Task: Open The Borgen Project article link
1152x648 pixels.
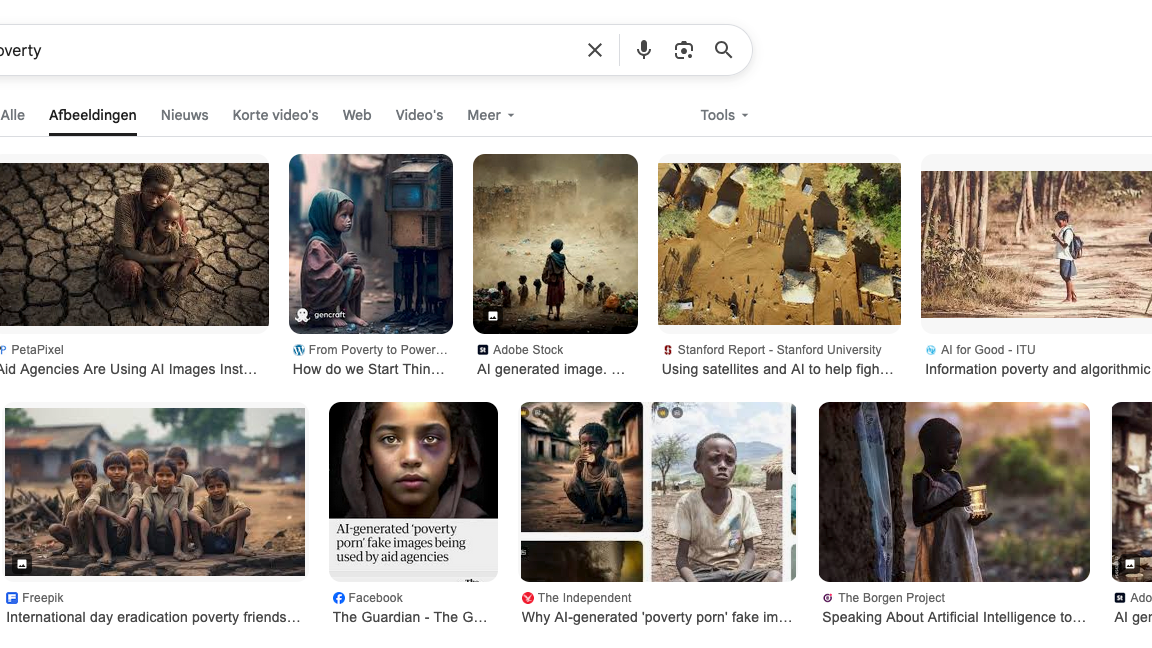Action: coord(954,617)
